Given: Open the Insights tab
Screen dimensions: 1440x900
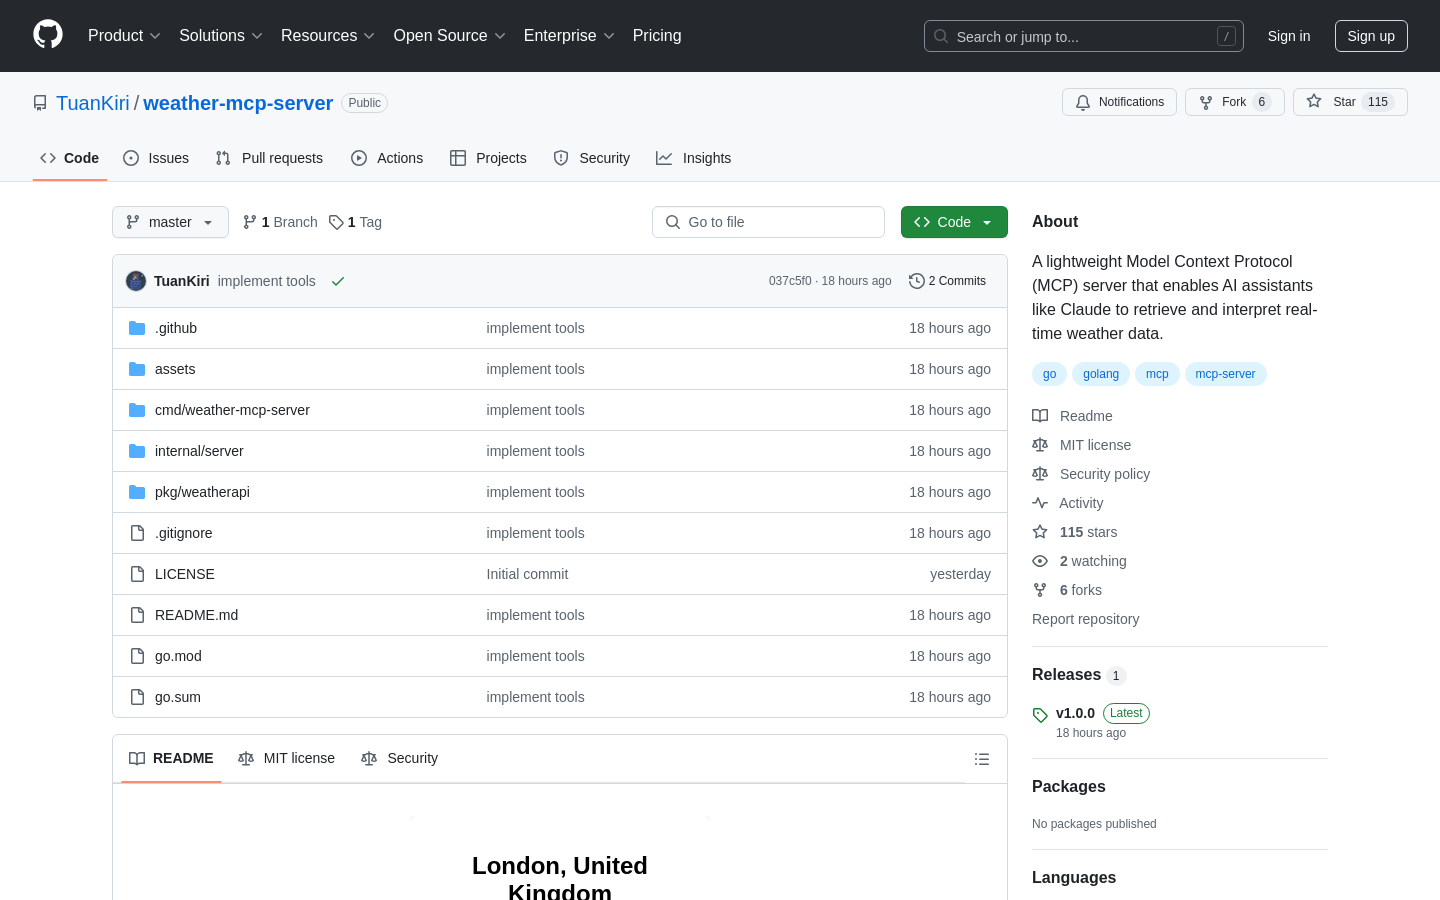Looking at the screenshot, I should coord(694,158).
